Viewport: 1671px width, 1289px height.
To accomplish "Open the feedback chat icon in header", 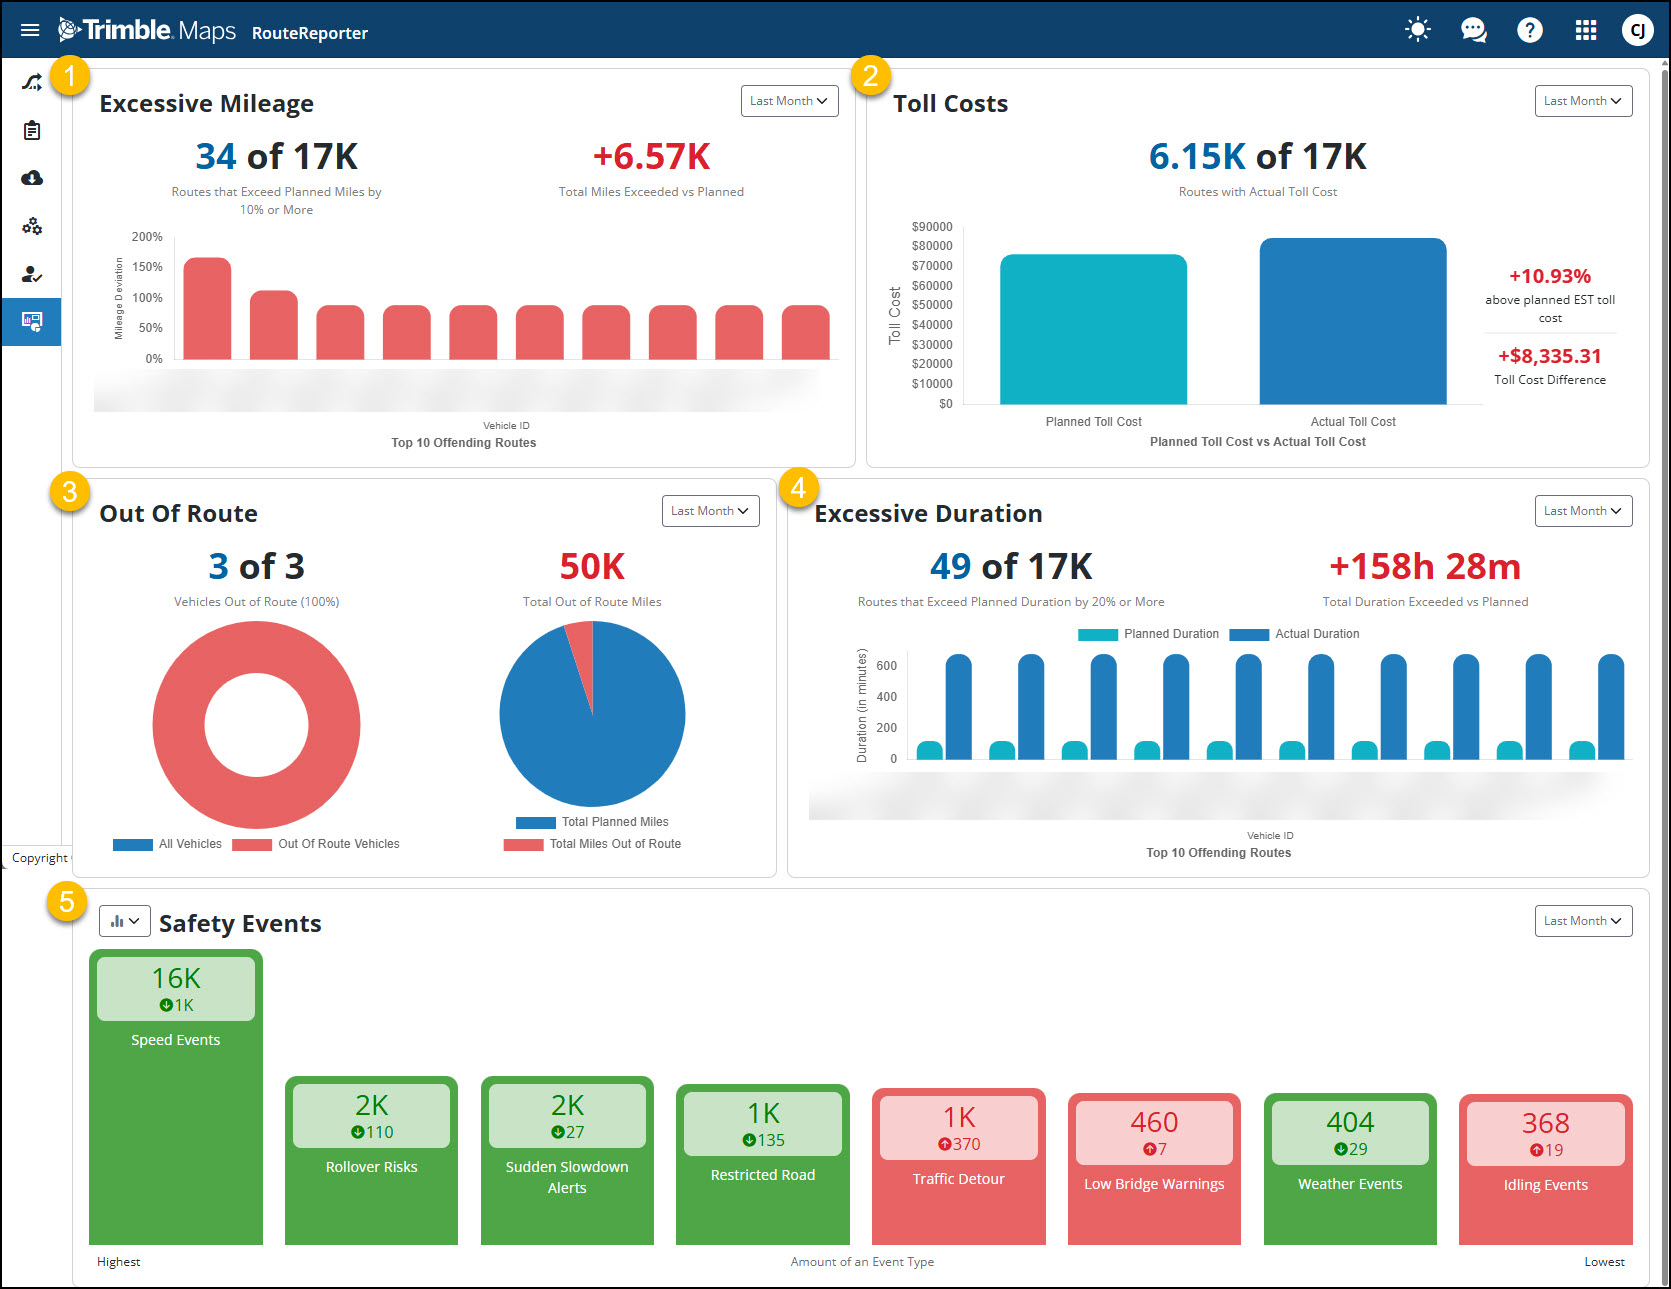I will pyautogui.click(x=1473, y=30).
